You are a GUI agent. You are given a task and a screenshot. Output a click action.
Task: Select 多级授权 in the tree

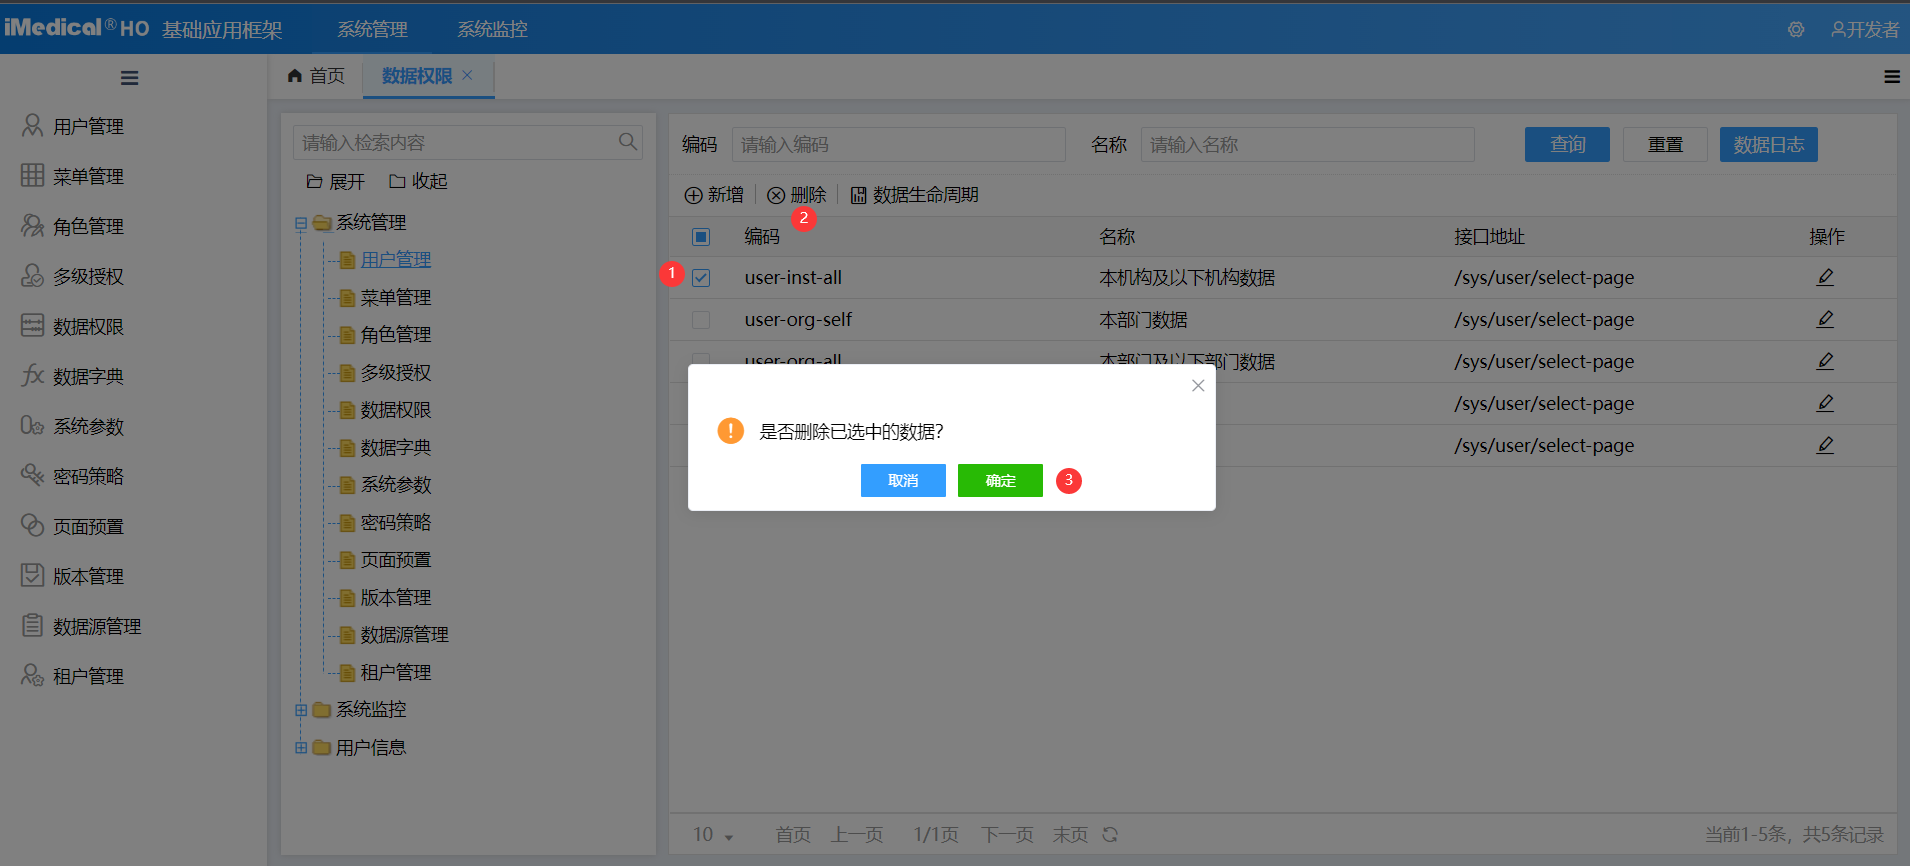click(x=396, y=372)
